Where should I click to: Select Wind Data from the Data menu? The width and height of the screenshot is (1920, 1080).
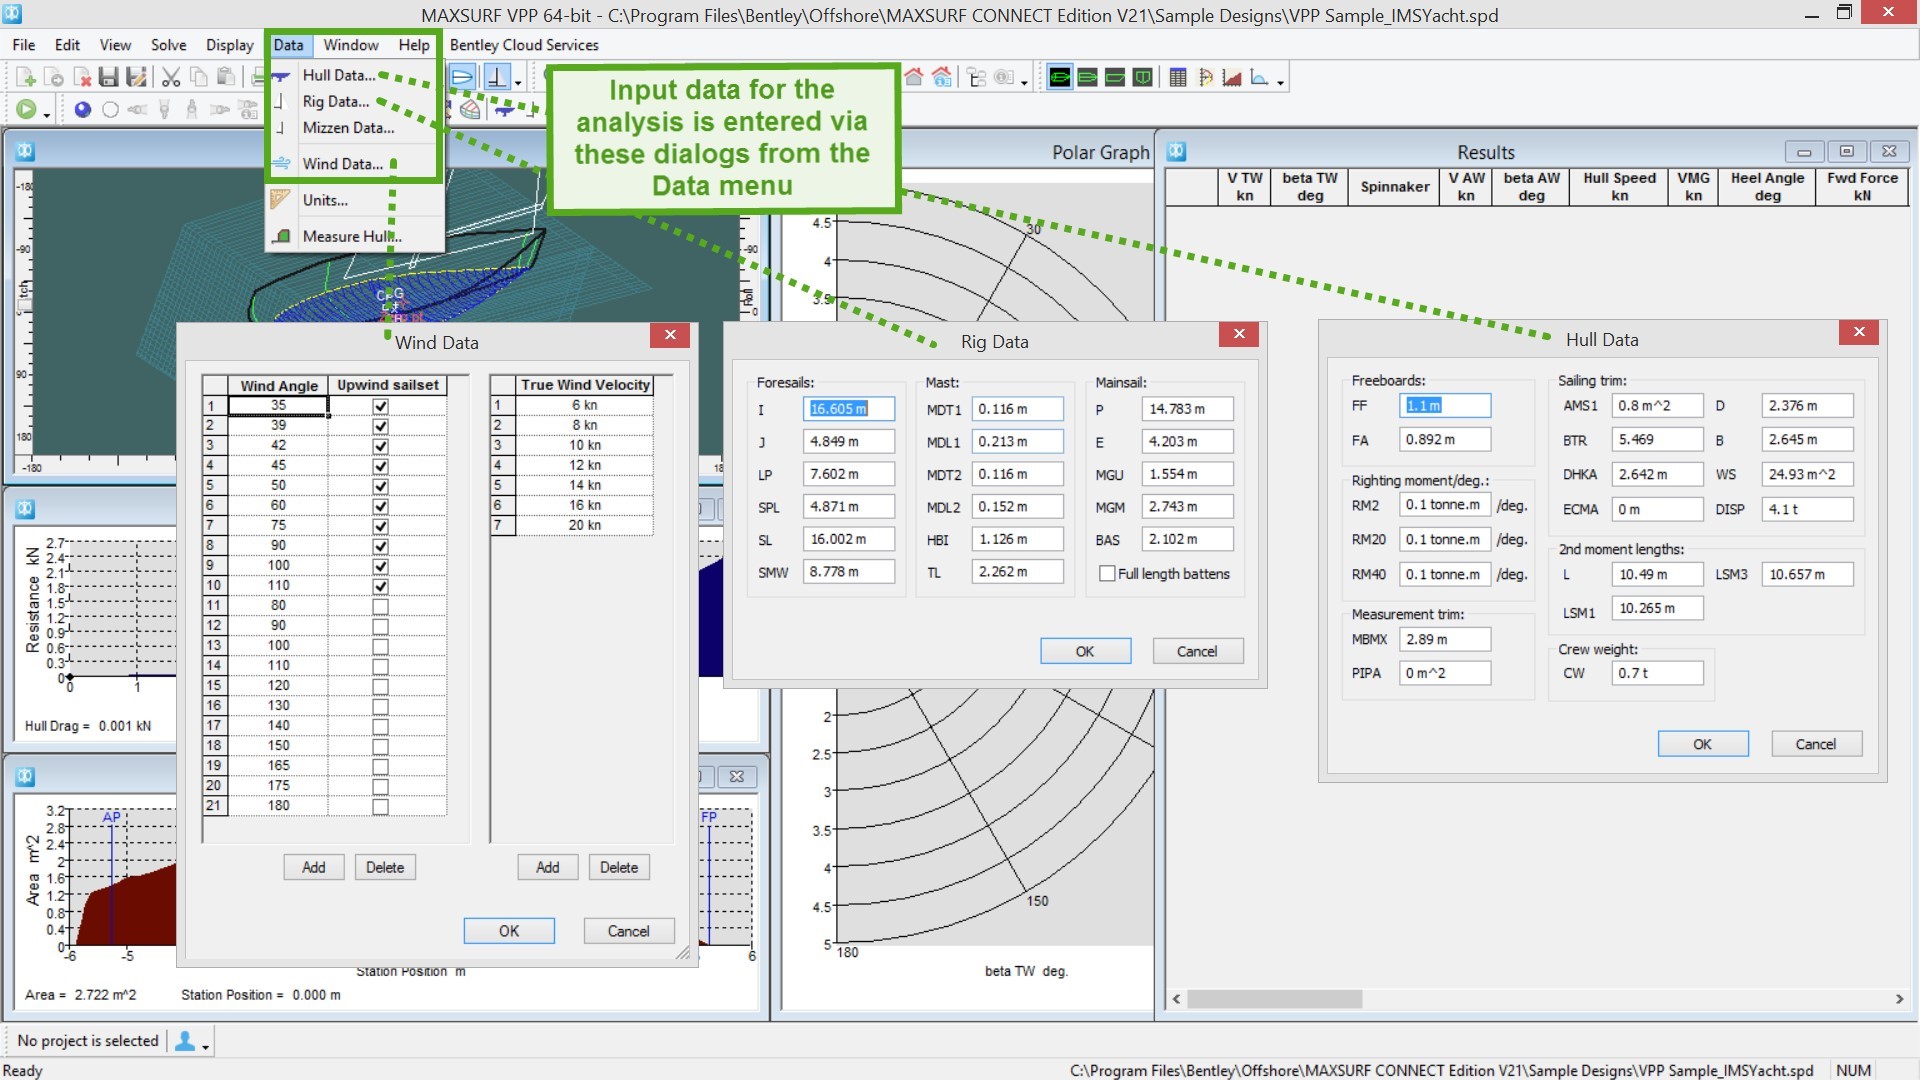tap(343, 163)
